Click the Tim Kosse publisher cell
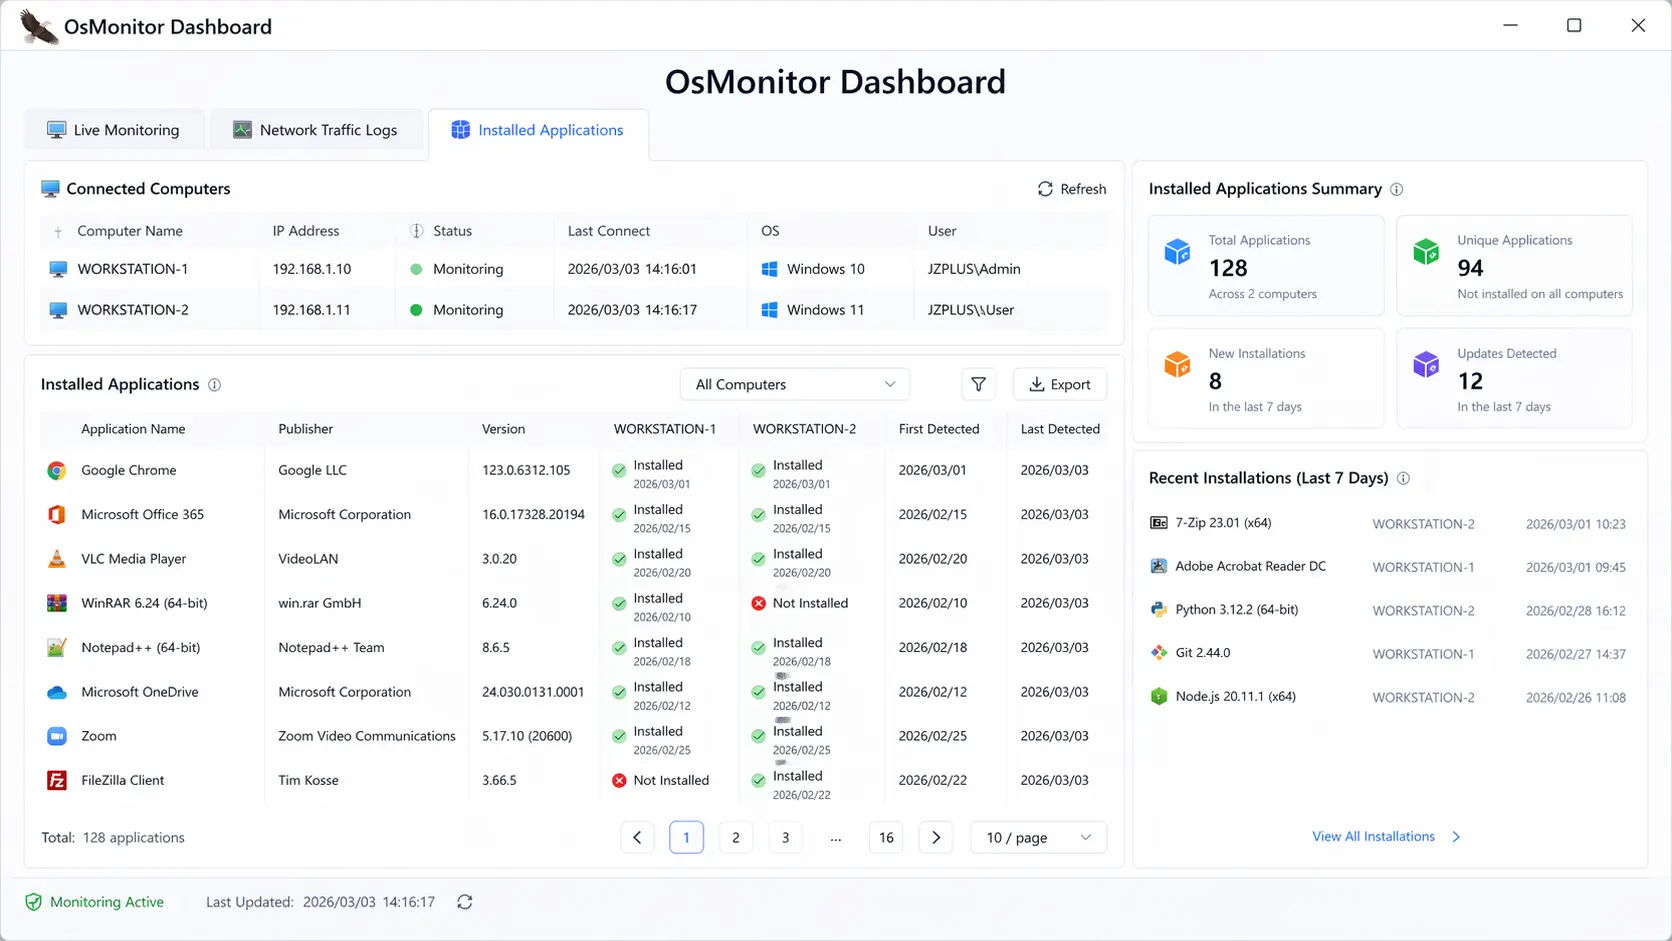Image resolution: width=1672 pixels, height=941 pixels. coord(308,780)
